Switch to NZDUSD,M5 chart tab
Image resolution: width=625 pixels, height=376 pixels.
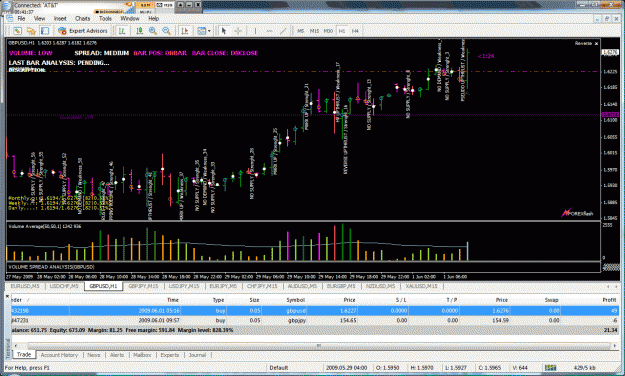380,286
